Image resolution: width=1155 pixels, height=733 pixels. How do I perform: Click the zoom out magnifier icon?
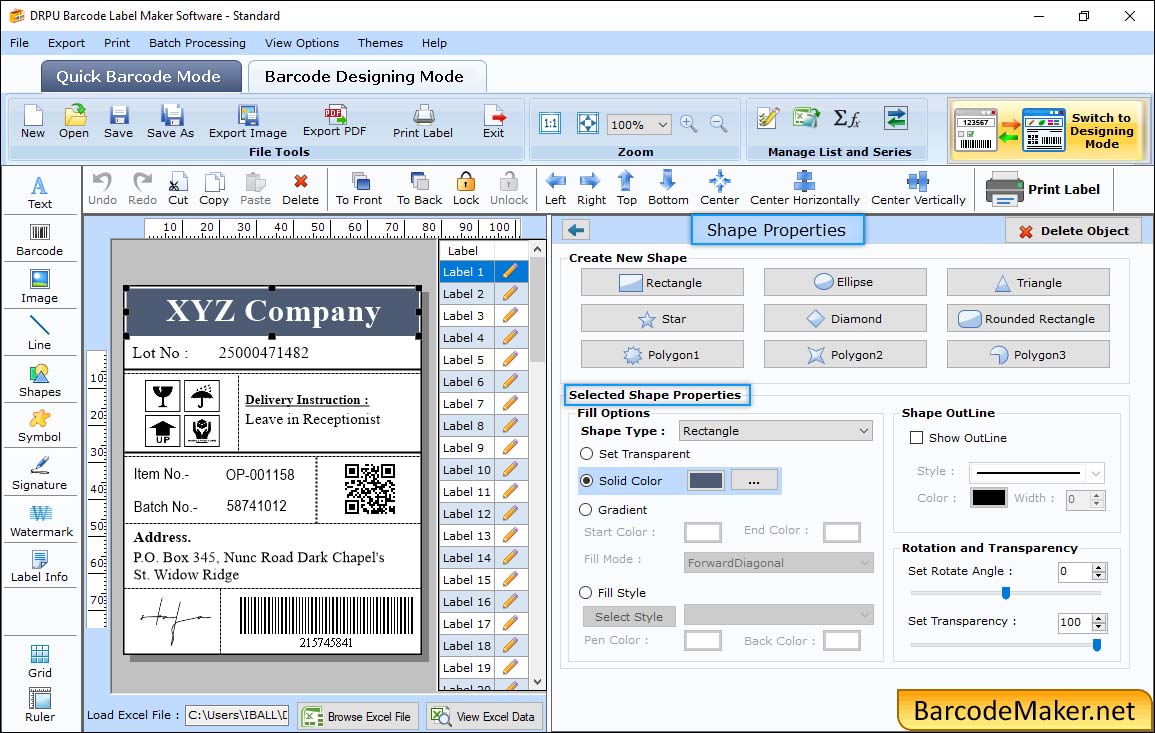pos(719,124)
